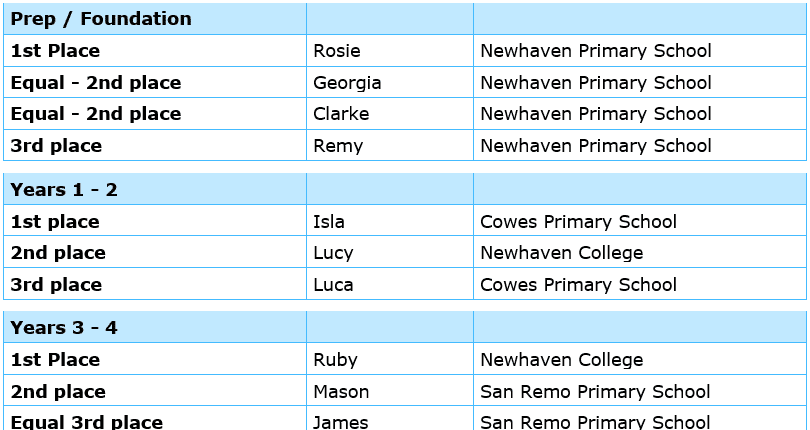This screenshot has width=810, height=430.
Task: Click Newhaven College in Ruby's row
Action: 561,360
